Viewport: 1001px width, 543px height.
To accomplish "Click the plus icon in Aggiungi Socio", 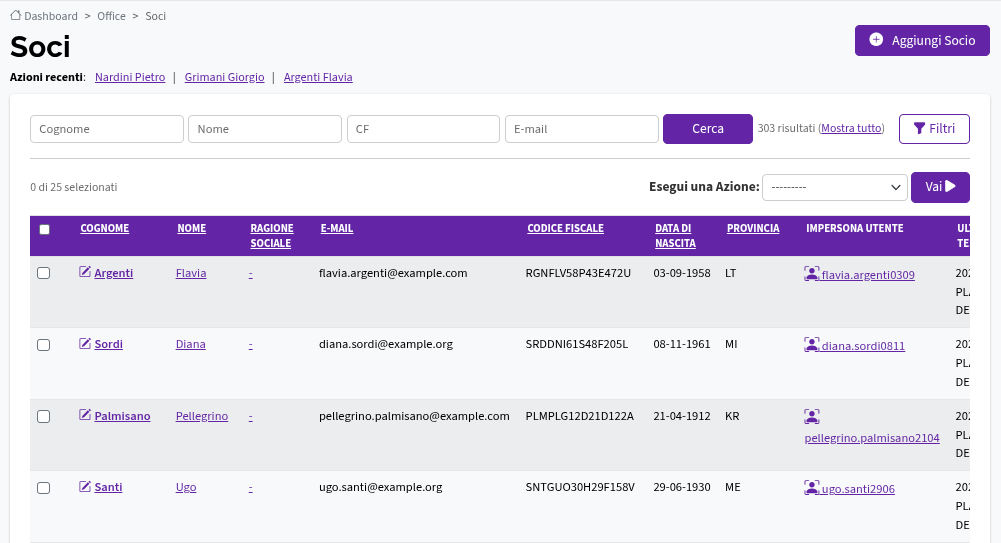I will (877, 40).
